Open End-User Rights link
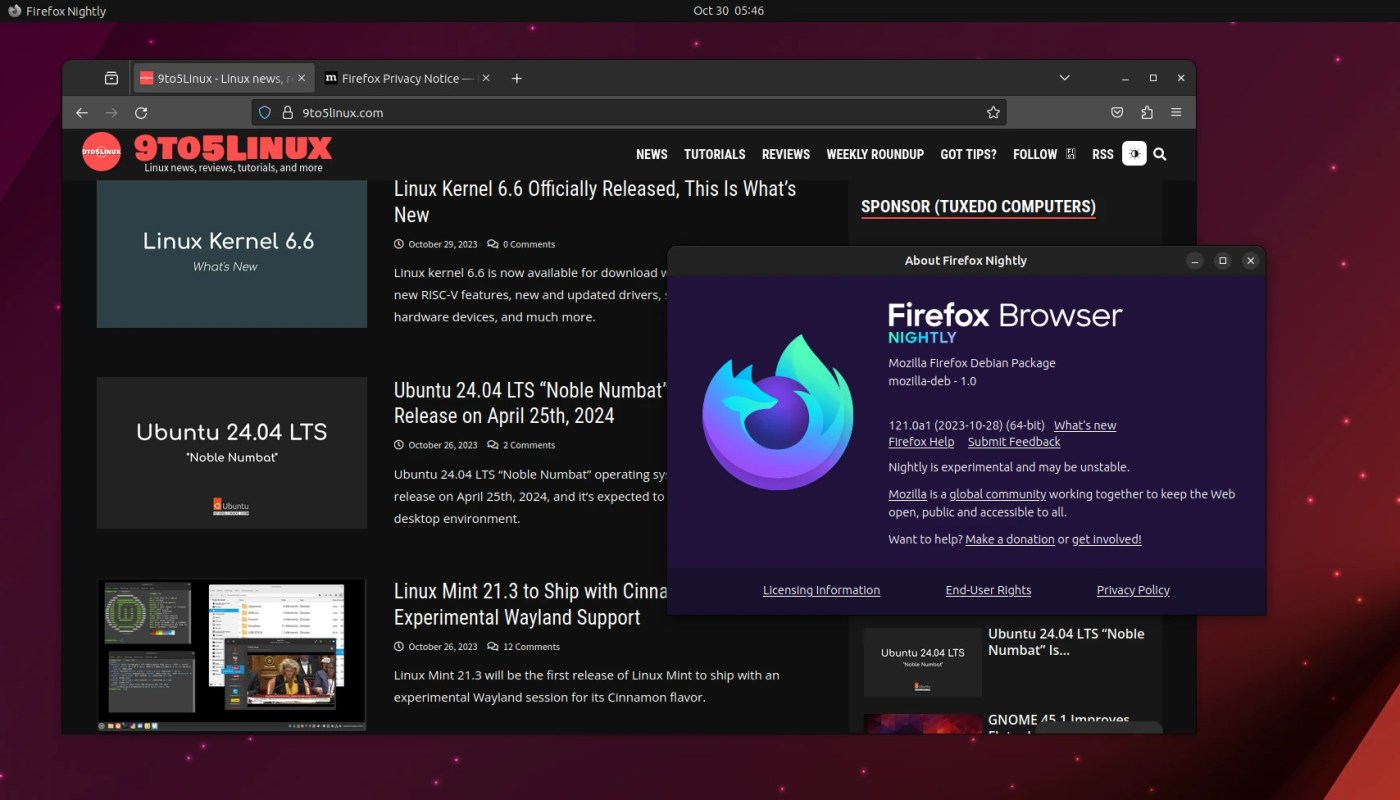The image size is (1400, 800). (988, 590)
